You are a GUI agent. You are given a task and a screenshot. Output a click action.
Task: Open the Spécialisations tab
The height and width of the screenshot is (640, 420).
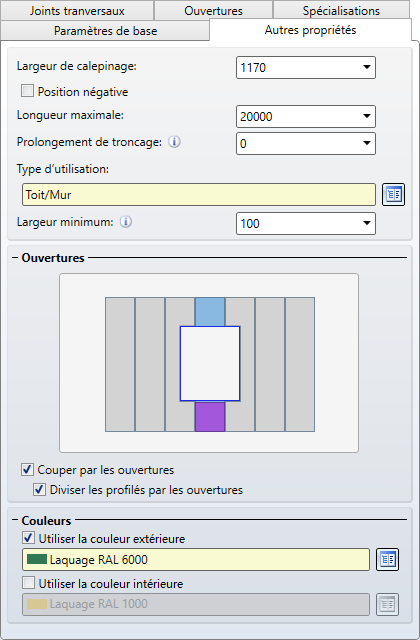point(341,11)
